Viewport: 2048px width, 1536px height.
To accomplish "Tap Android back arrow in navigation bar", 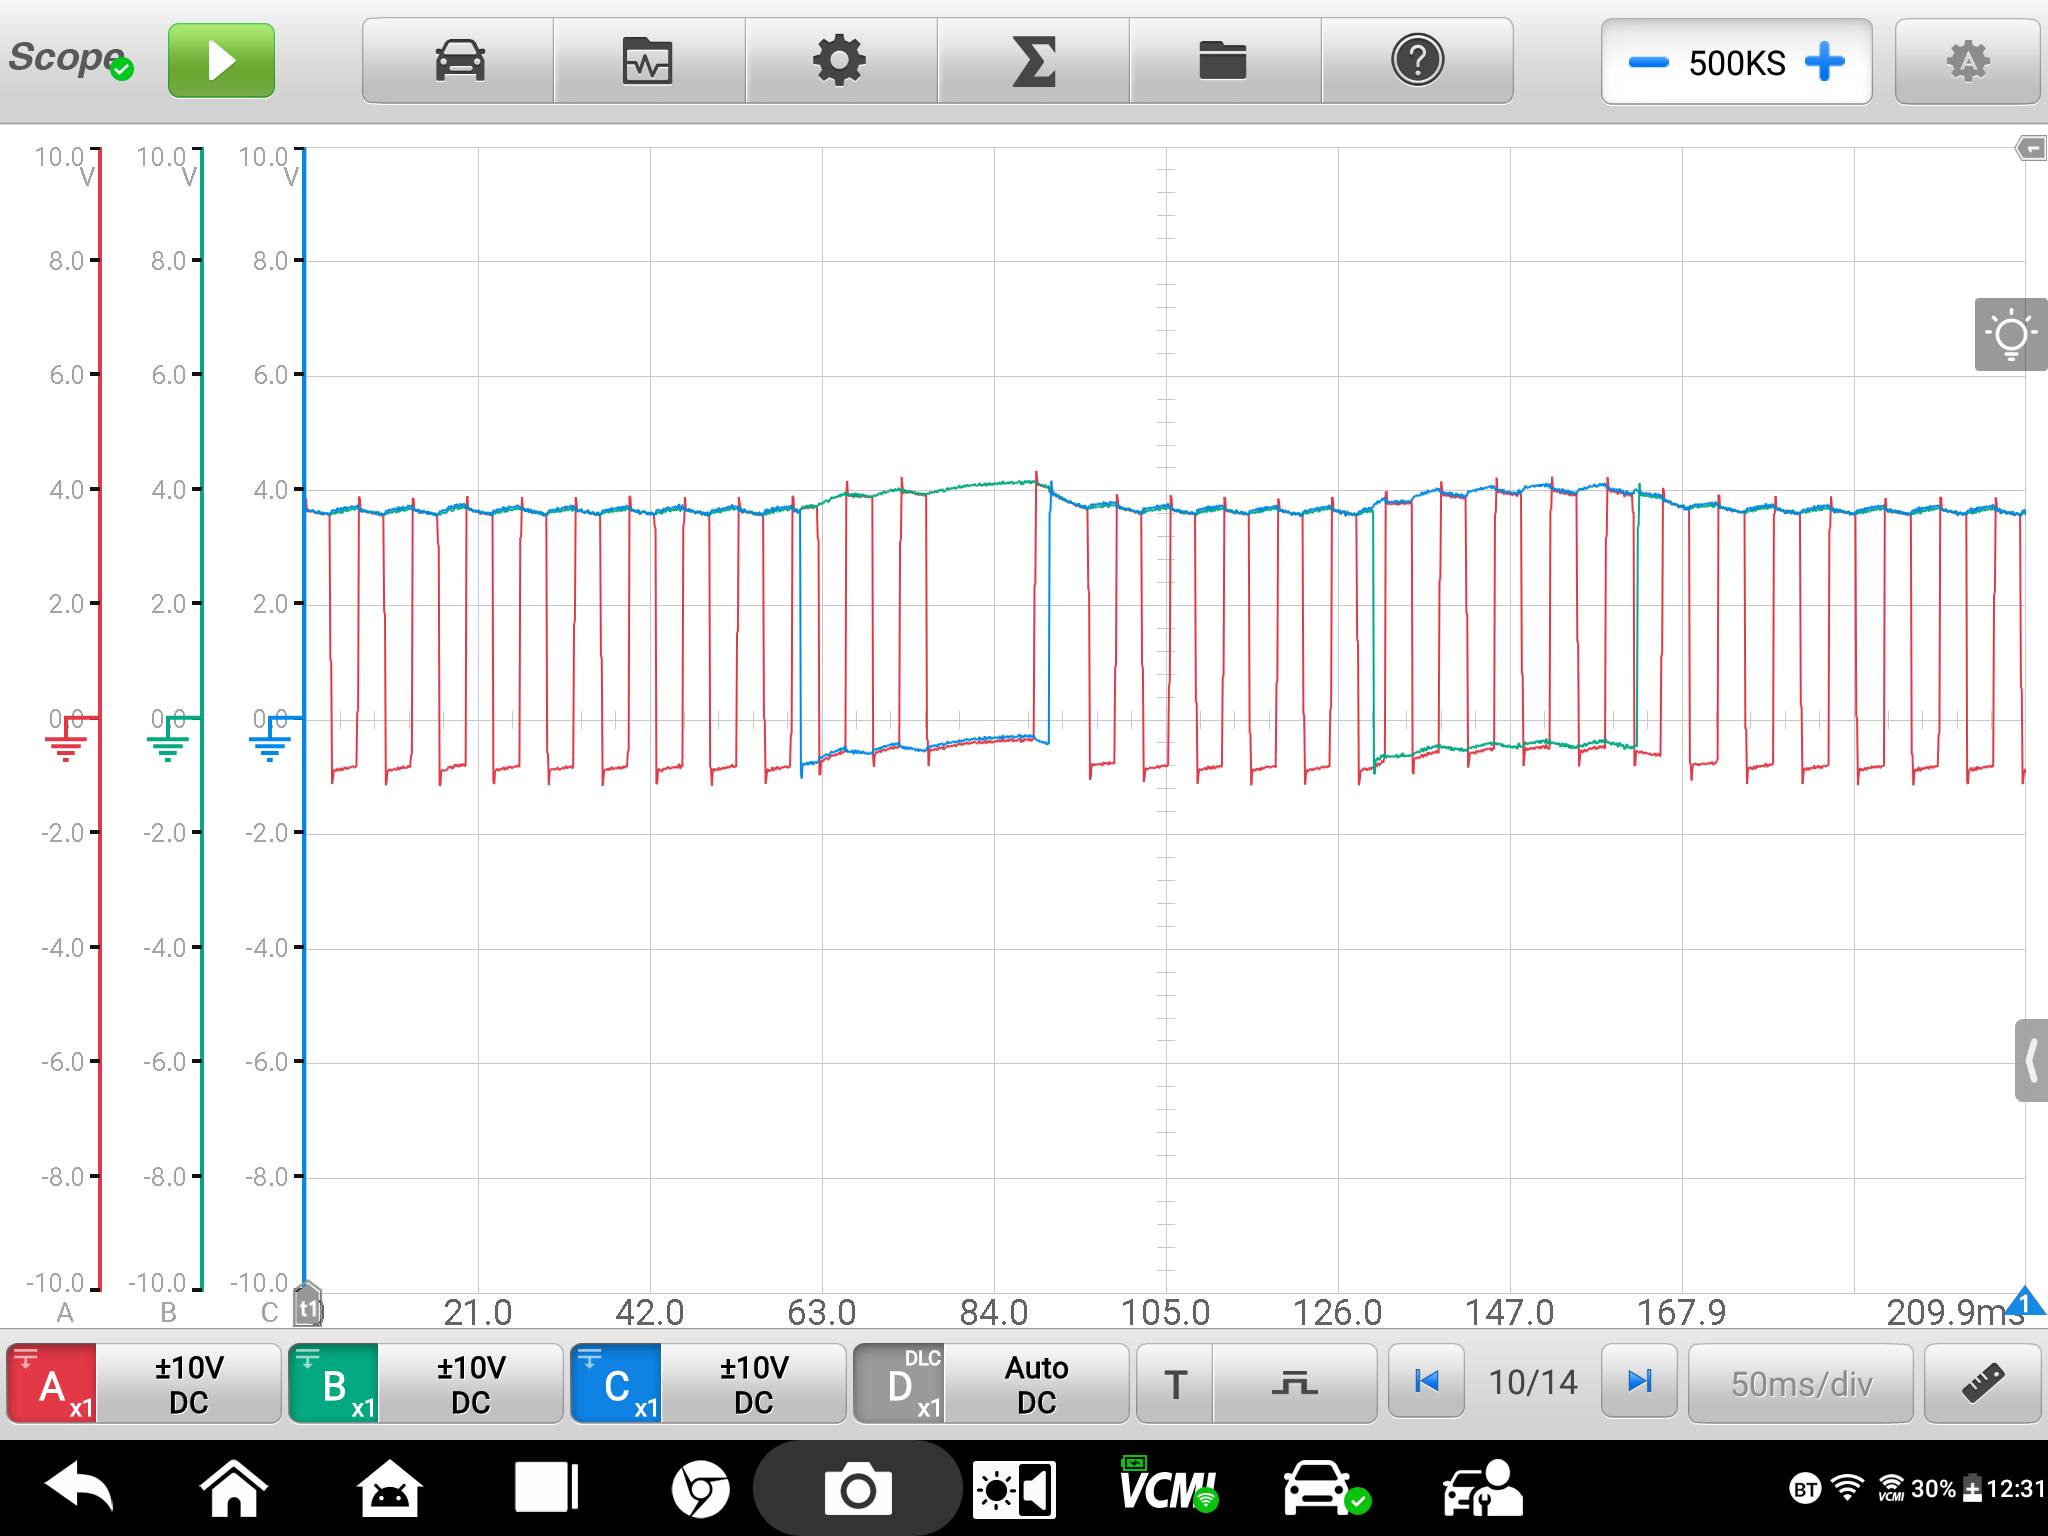I will 79,1489.
